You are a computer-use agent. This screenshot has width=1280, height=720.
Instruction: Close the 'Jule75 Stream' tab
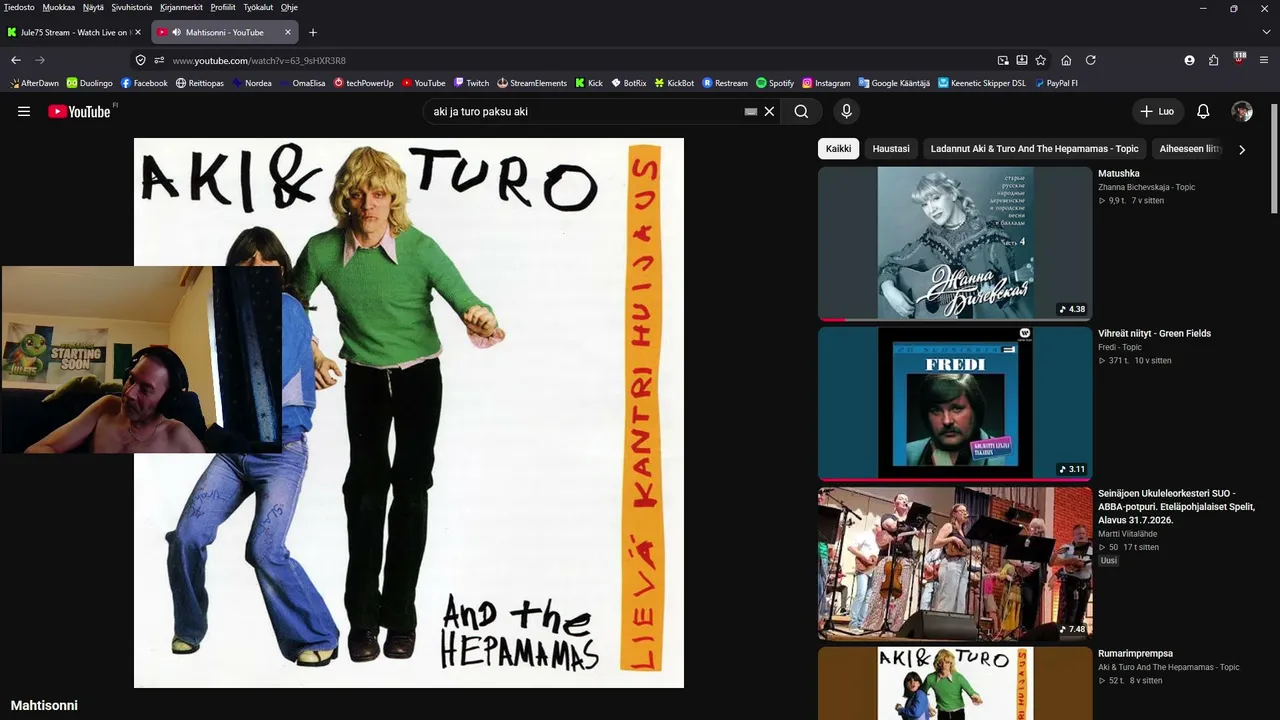pyautogui.click(x=137, y=32)
